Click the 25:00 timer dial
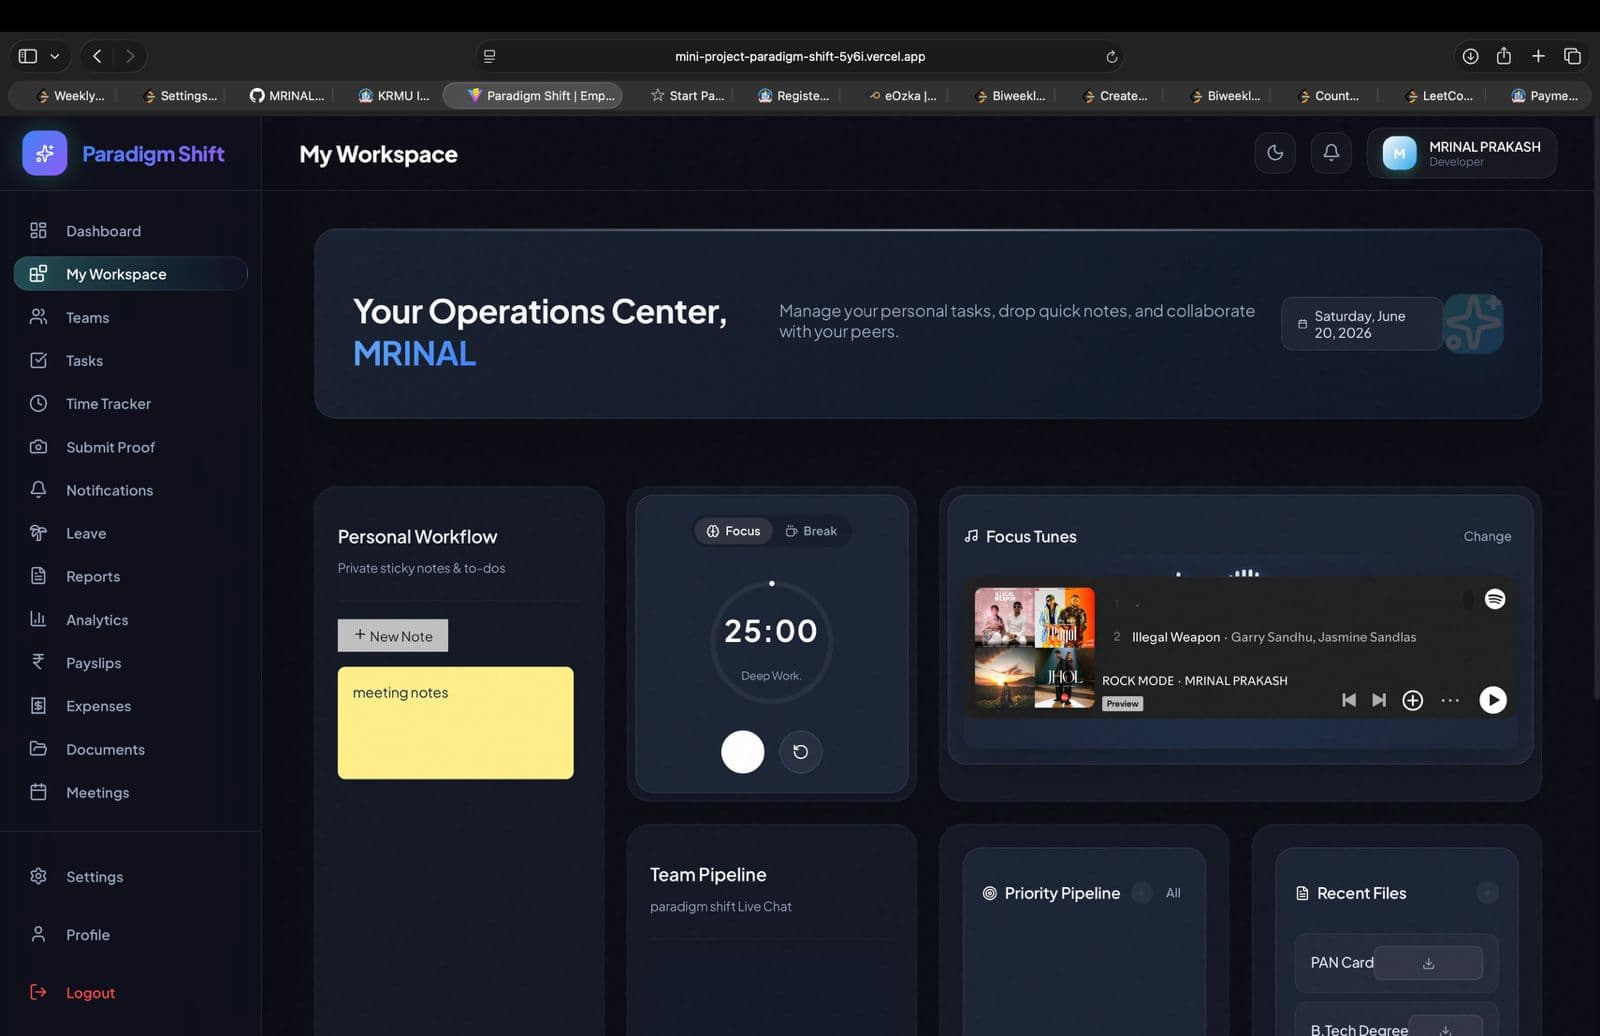The height and width of the screenshot is (1036, 1600). click(771, 644)
